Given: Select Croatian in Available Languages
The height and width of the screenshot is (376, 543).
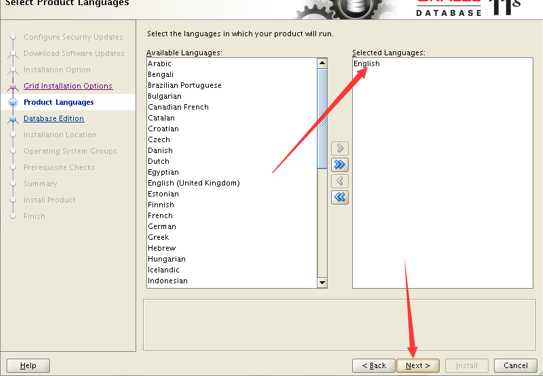Looking at the screenshot, I should click(x=232, y=129).
